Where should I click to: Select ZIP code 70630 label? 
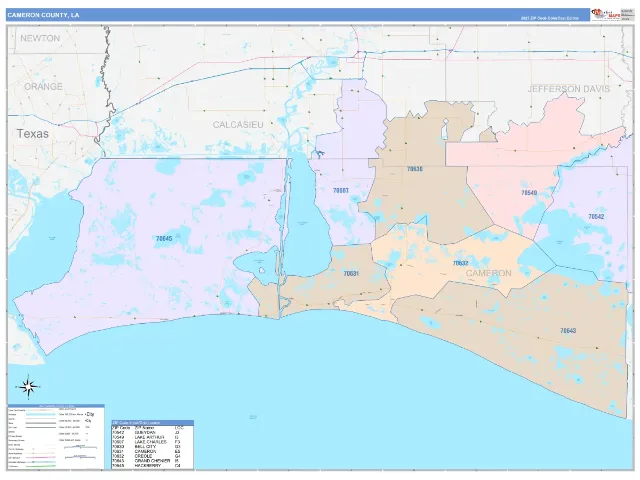pos(415,169)
